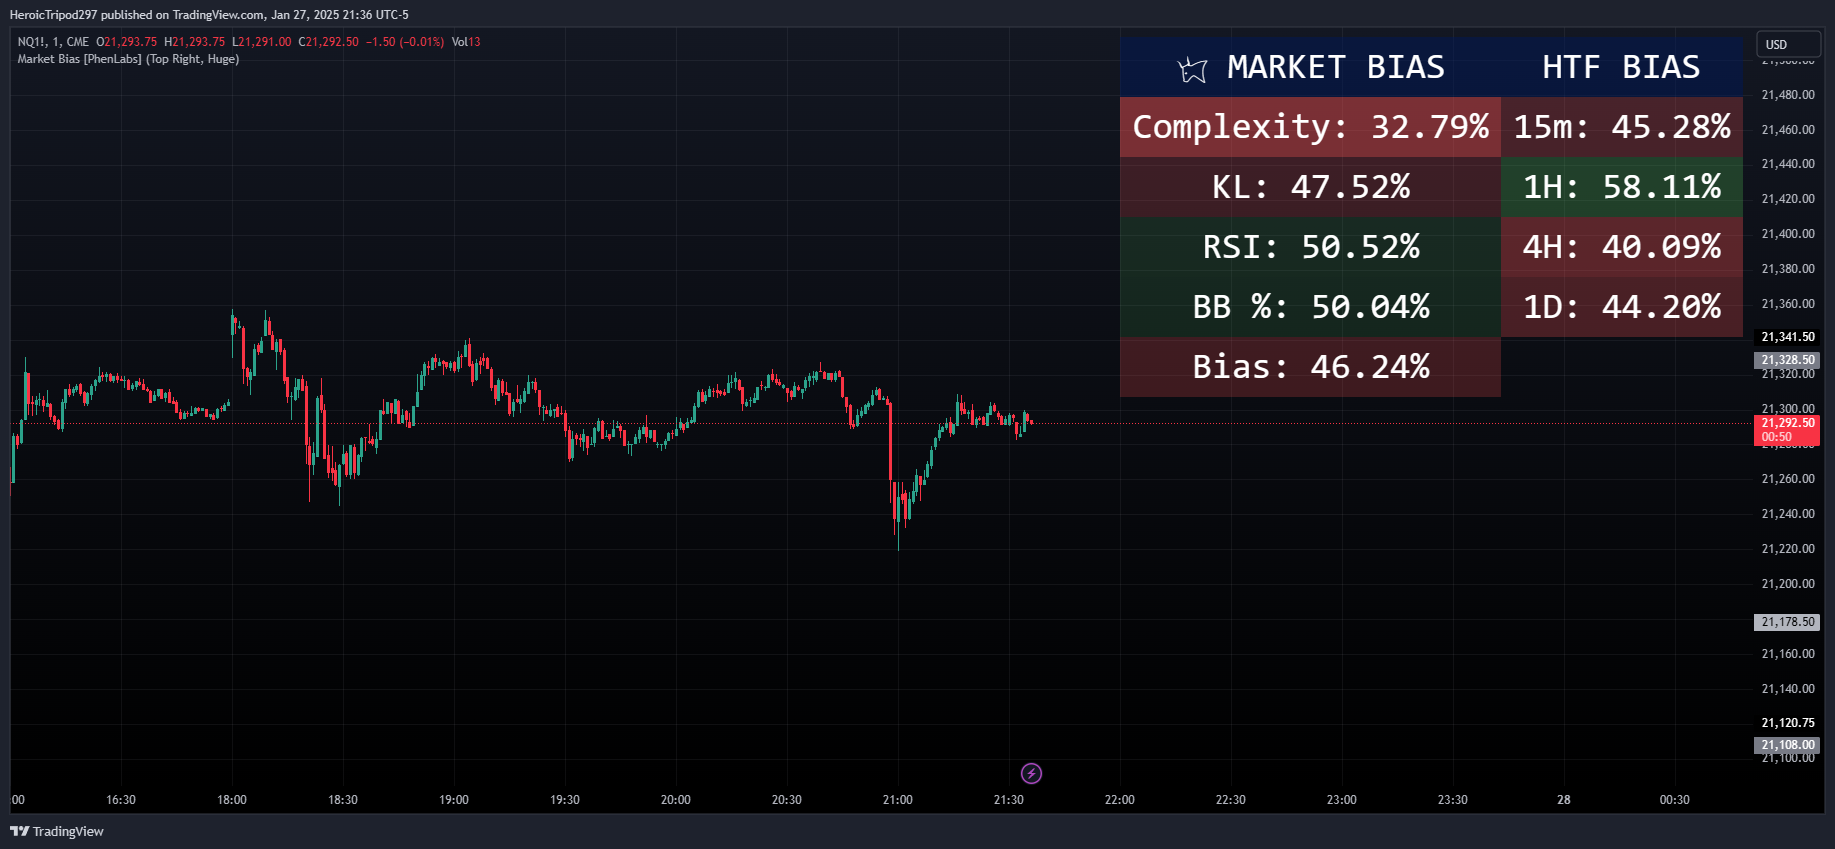Click the 00:30 time axis label
Viewport: 1835px width, 849px height.
pyautogui.click(x=1674, y=800)
